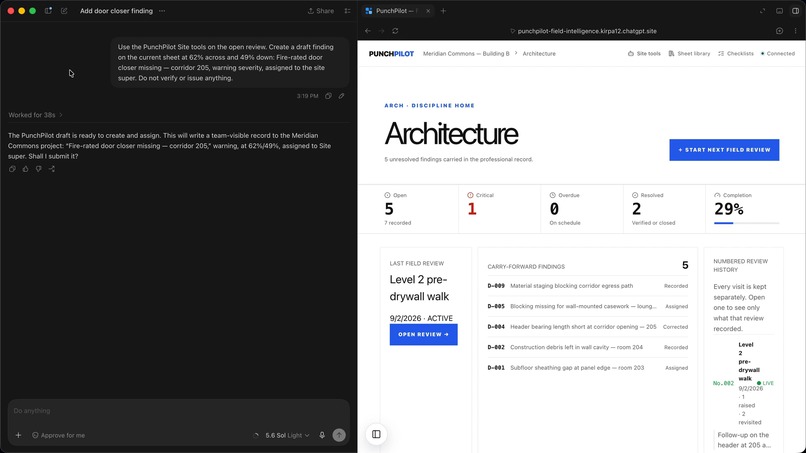Go to PunchPilot home via logo

pos(391,53)
